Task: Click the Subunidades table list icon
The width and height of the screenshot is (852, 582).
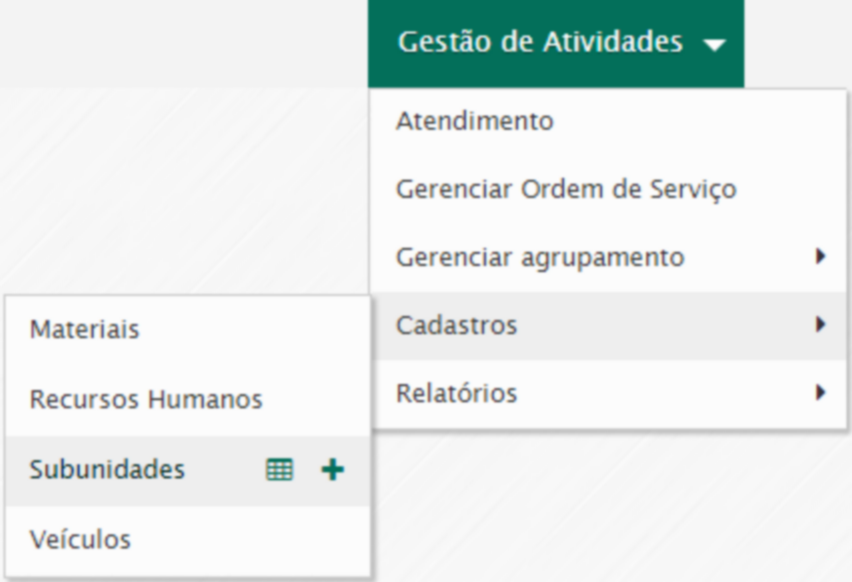Action: [x=279, y=471]
